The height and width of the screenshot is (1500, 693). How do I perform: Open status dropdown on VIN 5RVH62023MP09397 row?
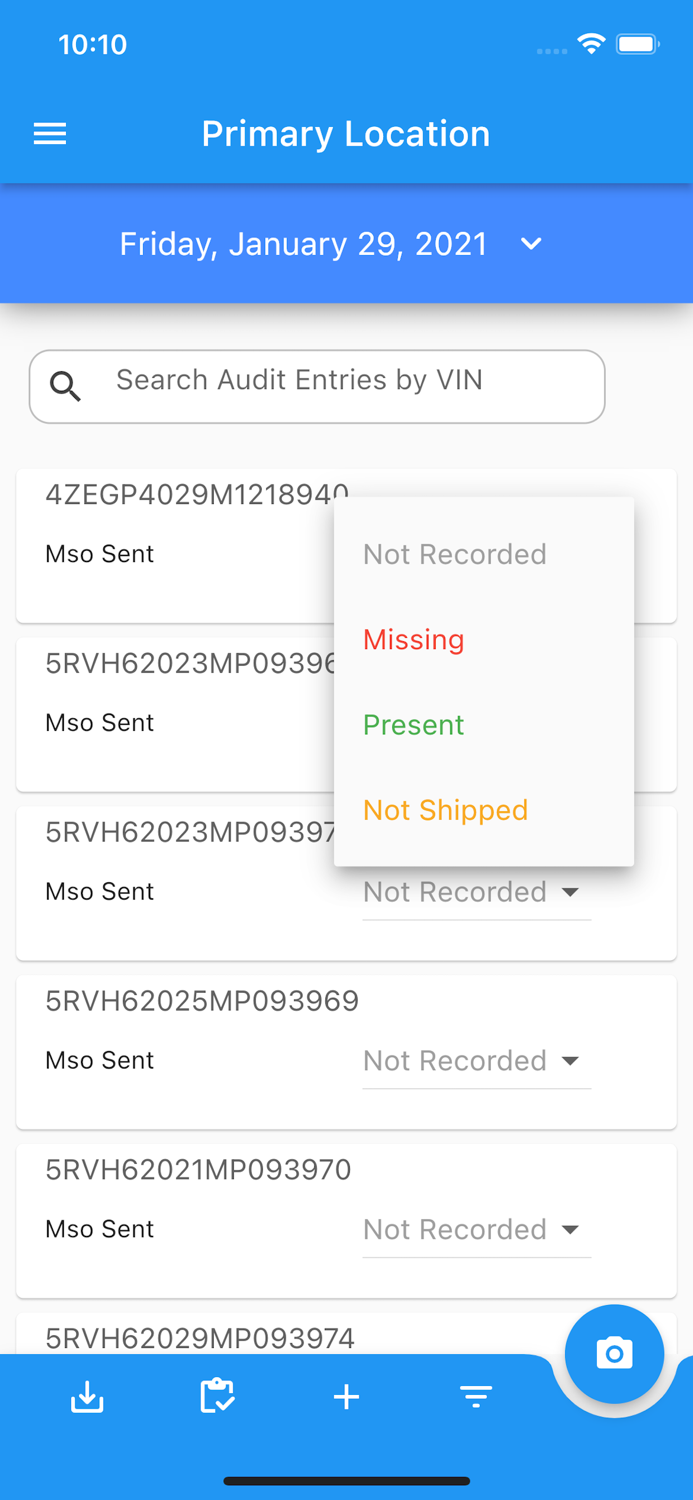click(476, 892)
